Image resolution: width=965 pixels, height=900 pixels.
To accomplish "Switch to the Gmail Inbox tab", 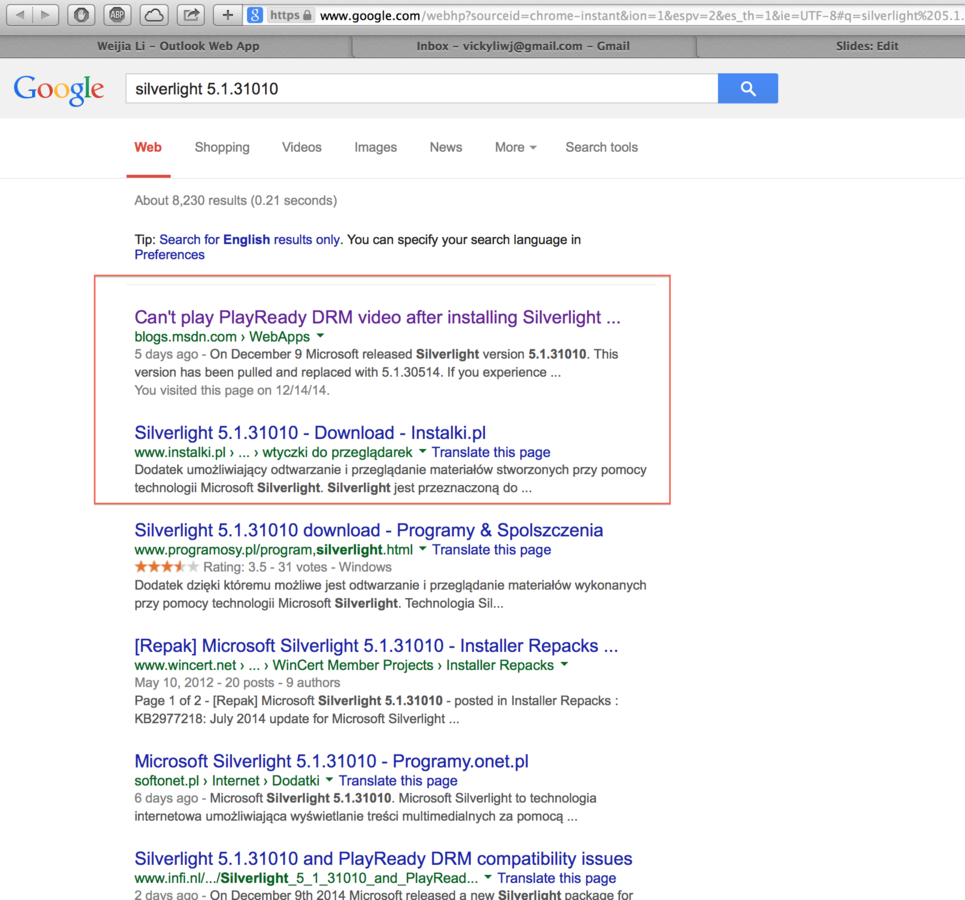I will 523,46.
